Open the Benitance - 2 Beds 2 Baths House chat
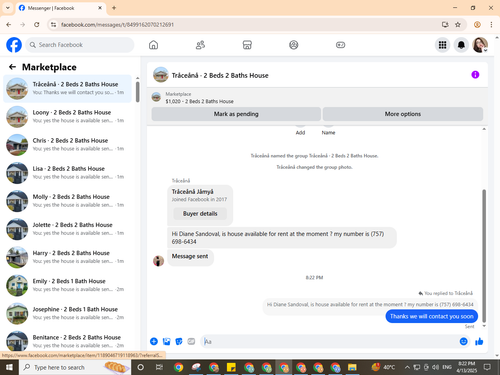 [x=67, y=341]
